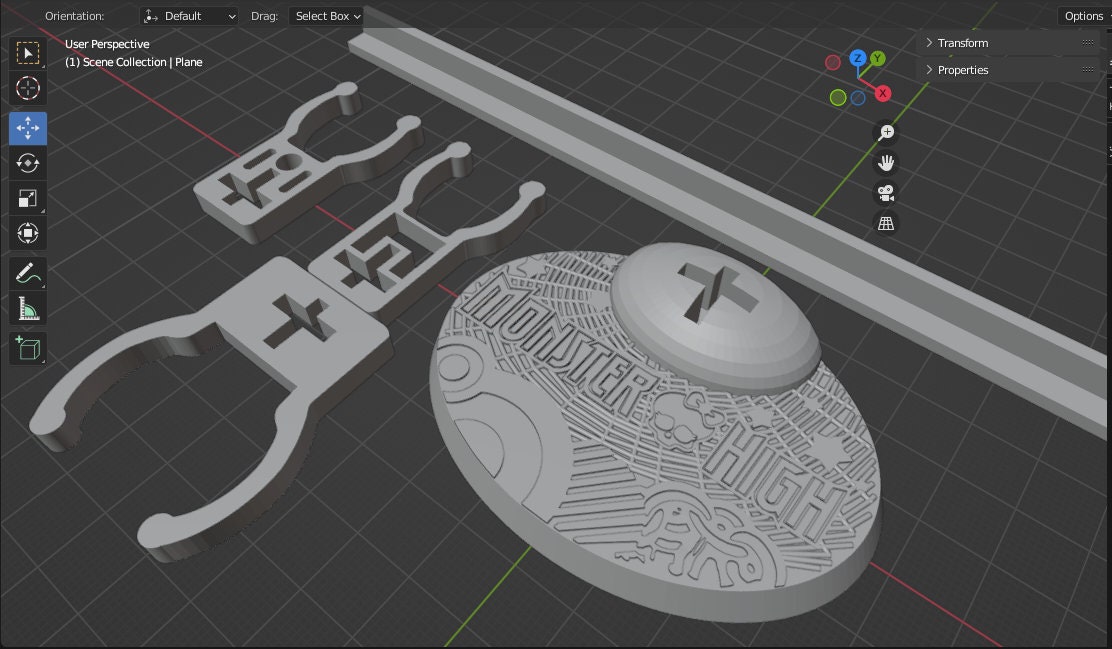
Task: Click the pan hand viewport icon
Action: click(886, 163)
